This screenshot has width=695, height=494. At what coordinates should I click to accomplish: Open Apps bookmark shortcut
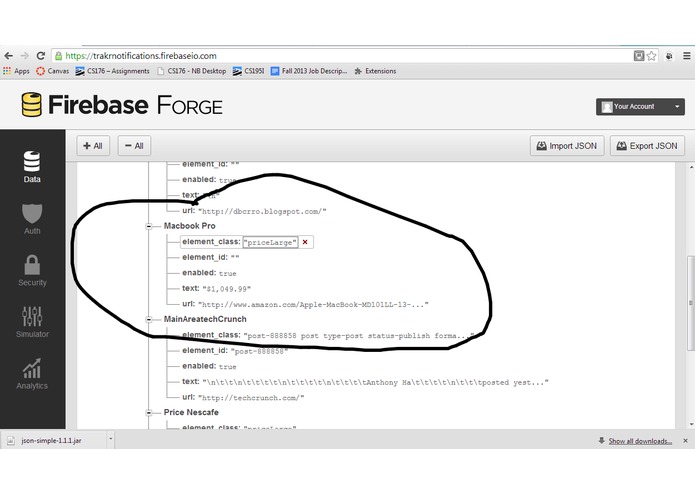pyautogui.click(x=16, y=71)
